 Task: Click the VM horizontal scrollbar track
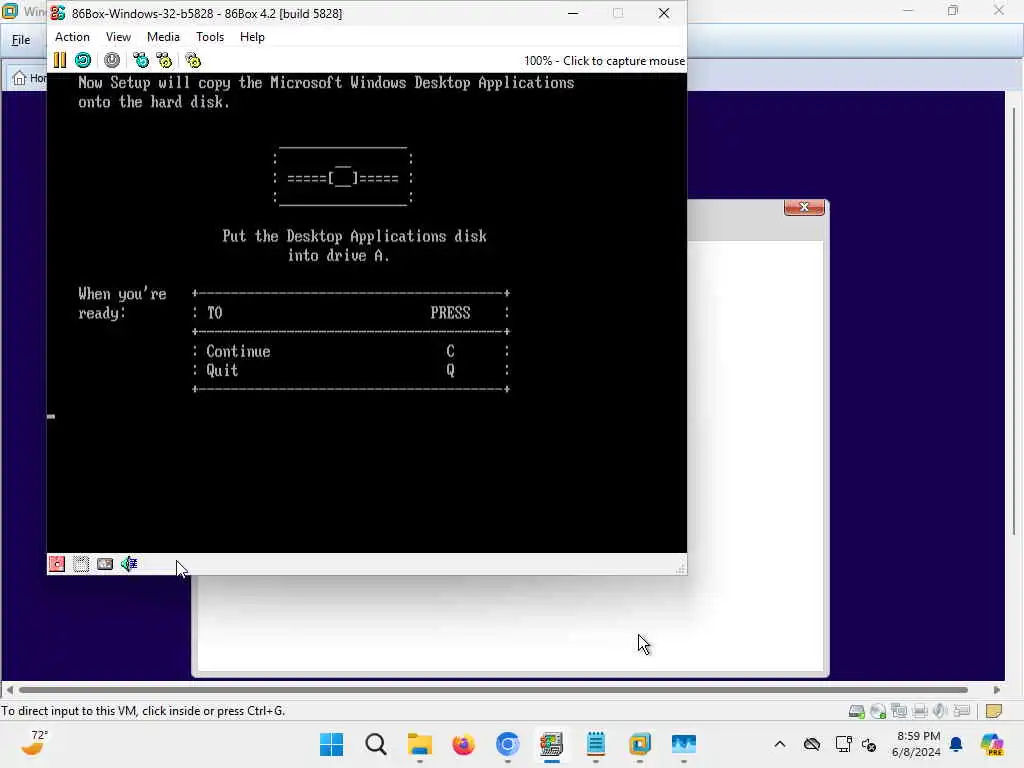[x=493, y=690]
